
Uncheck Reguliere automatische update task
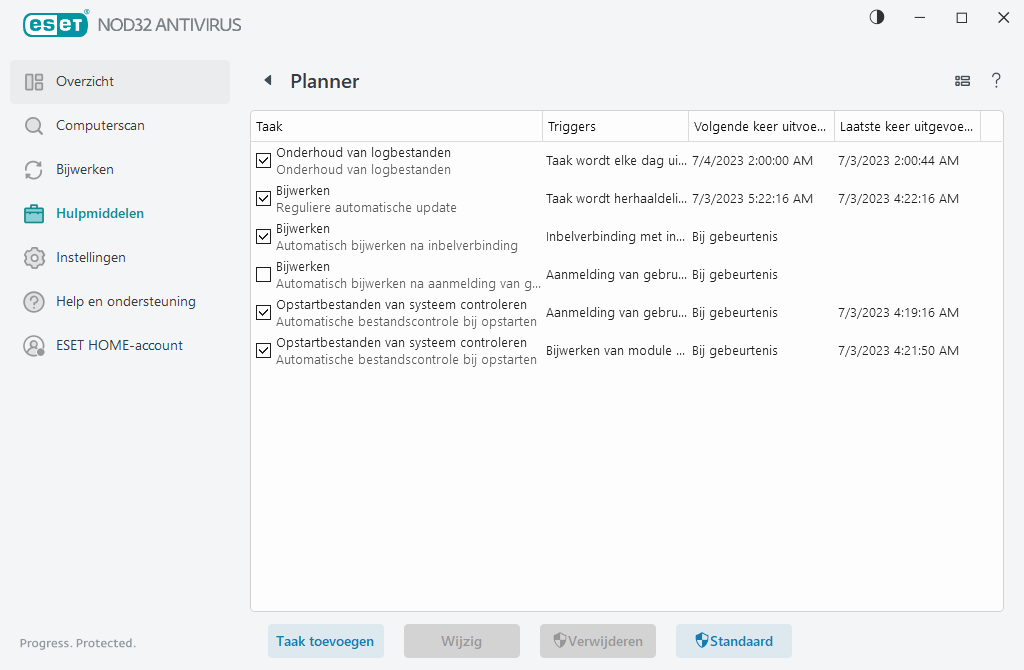point(263,198)
